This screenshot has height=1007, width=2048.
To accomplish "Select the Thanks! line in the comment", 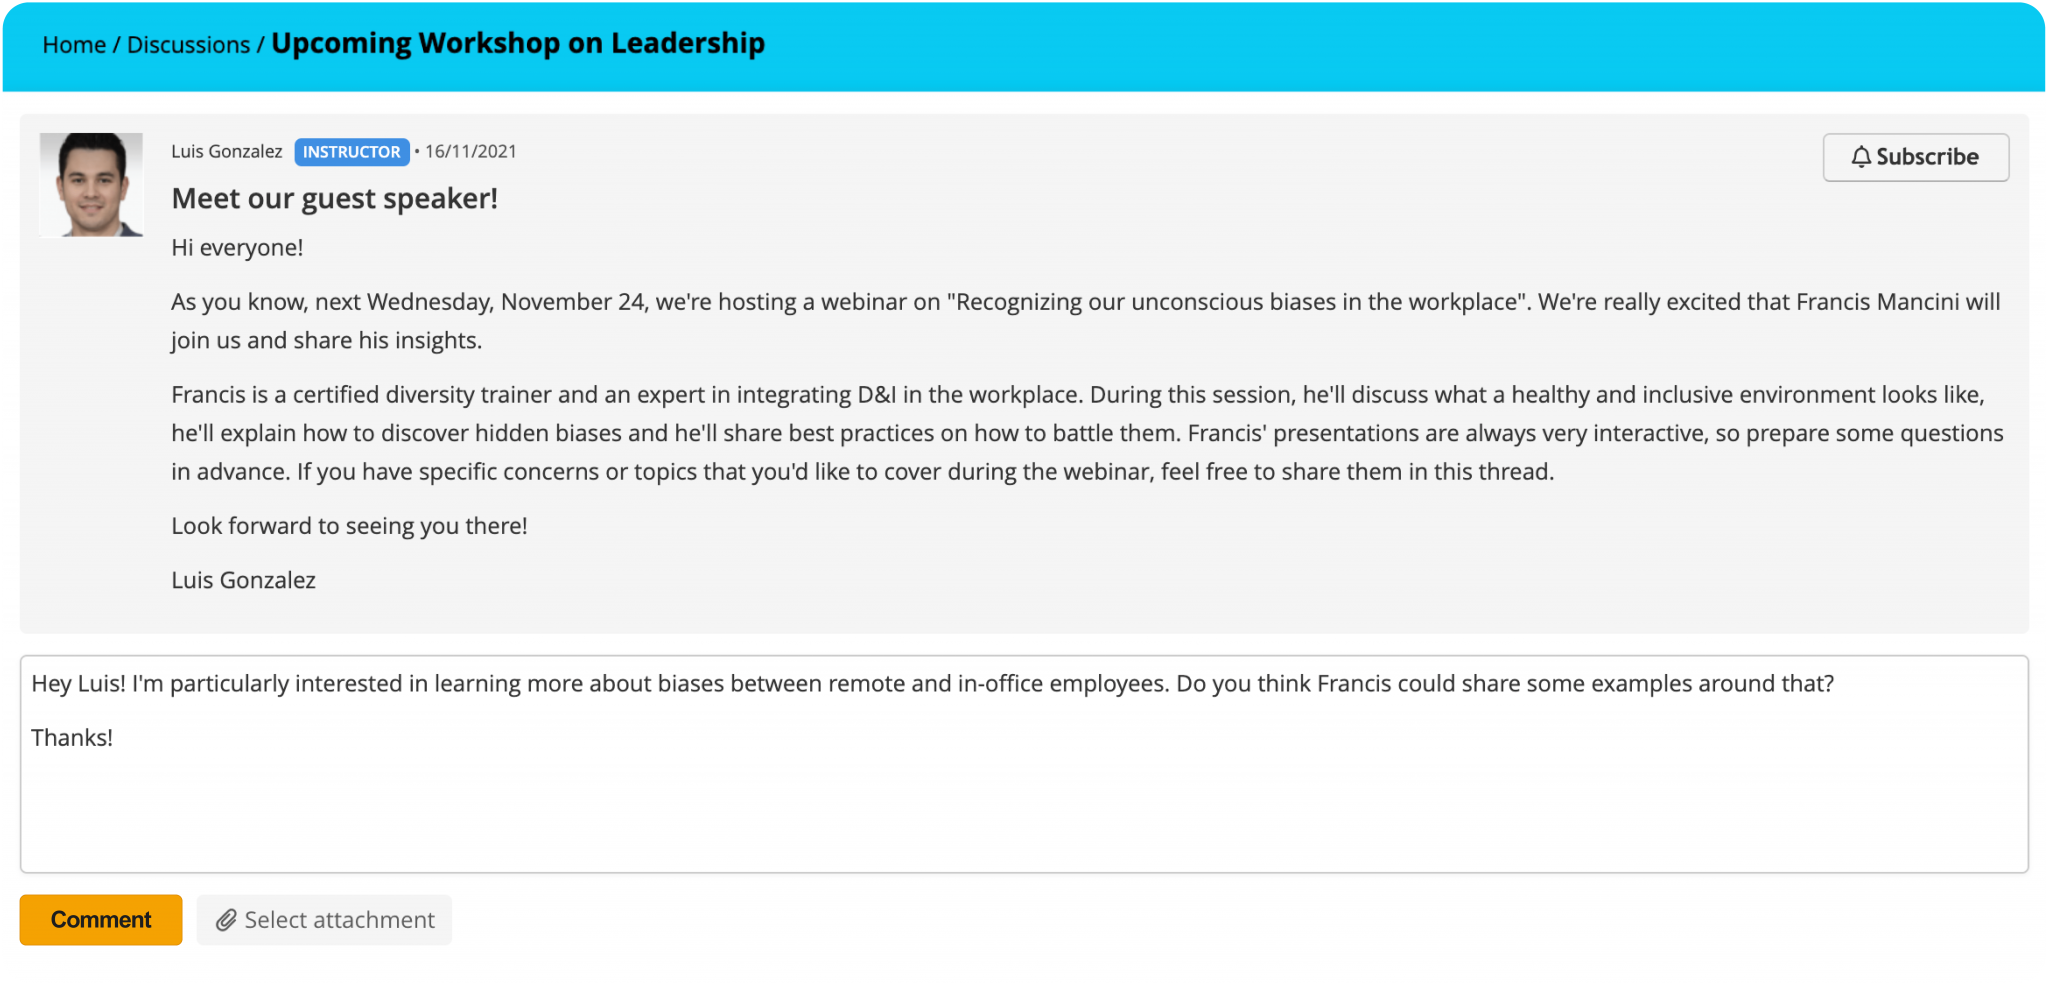I will 71,738.
